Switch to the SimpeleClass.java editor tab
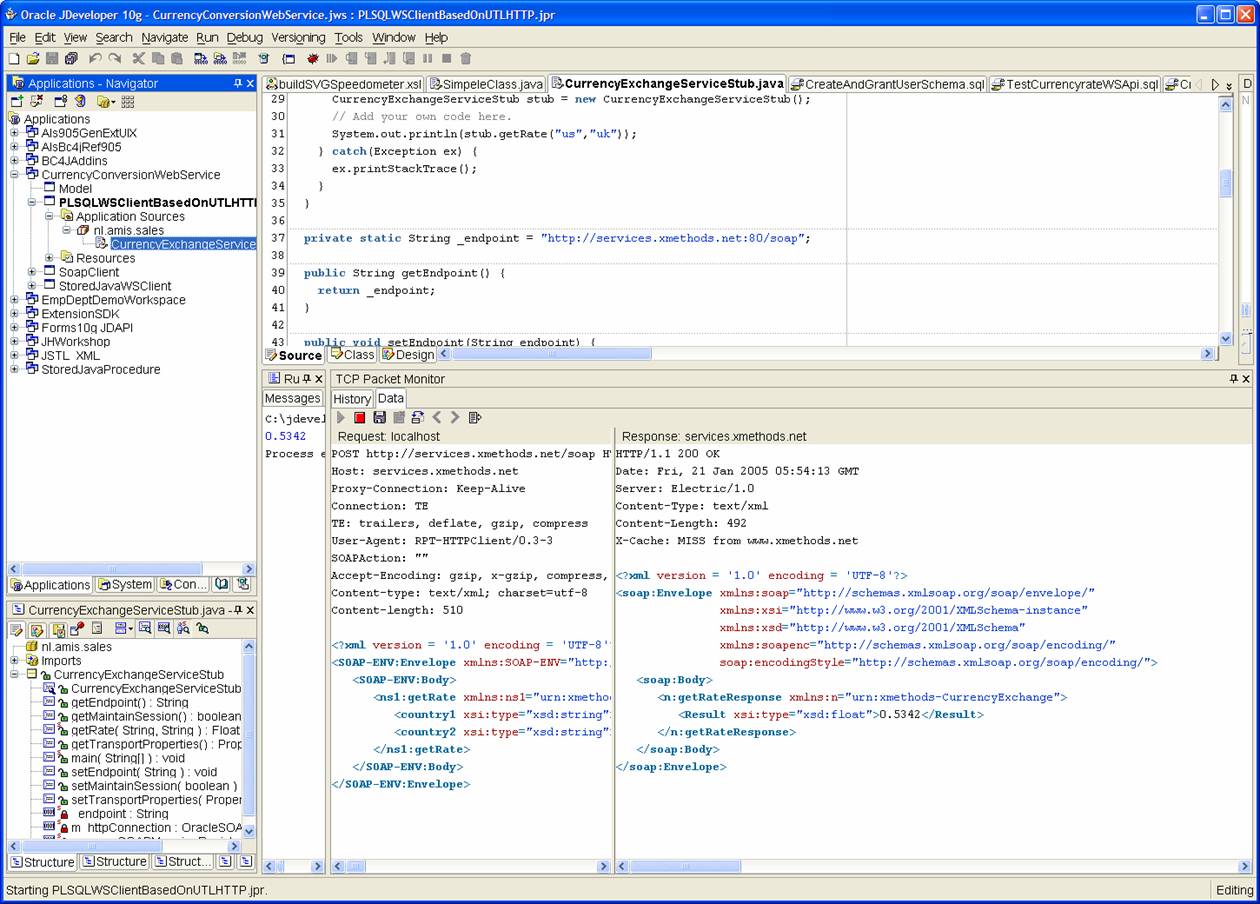The width and height of the screenshot is (1260, 904). click(485, 84)
